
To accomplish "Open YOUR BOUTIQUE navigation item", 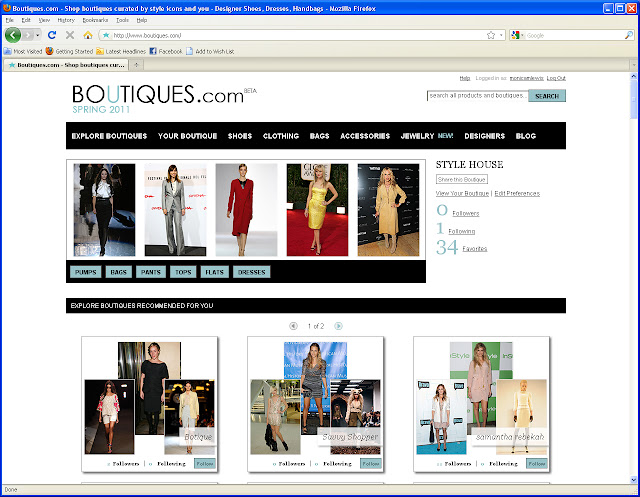I will [x=187, y=136].
